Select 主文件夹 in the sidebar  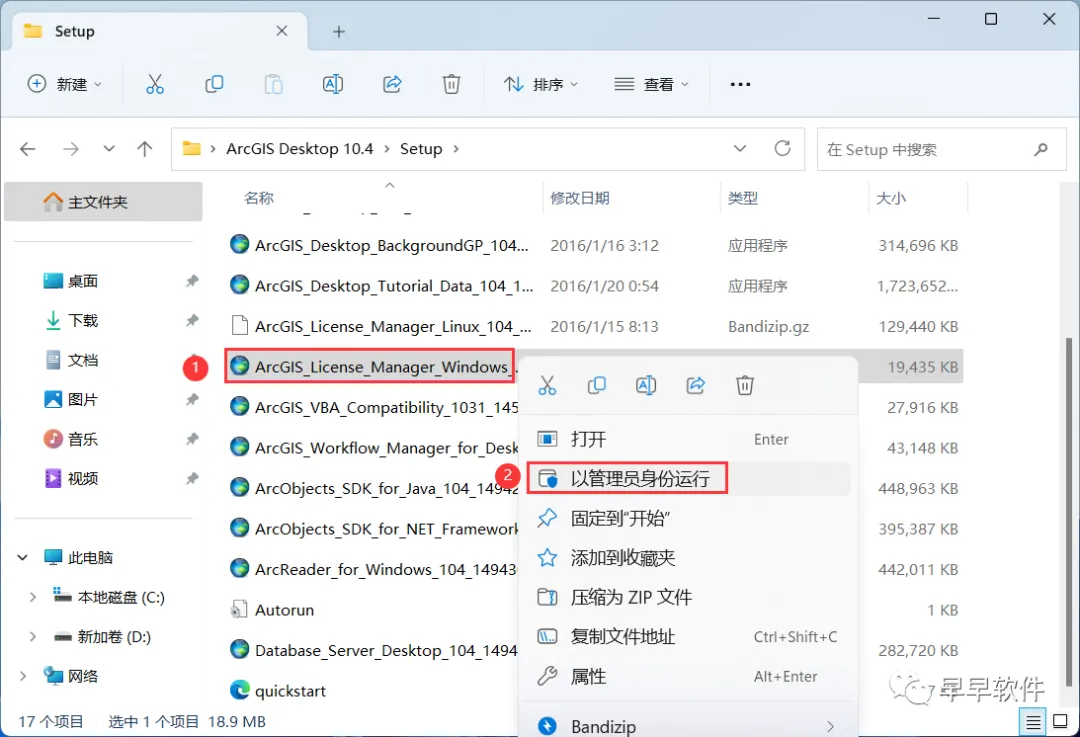(103, 202)
